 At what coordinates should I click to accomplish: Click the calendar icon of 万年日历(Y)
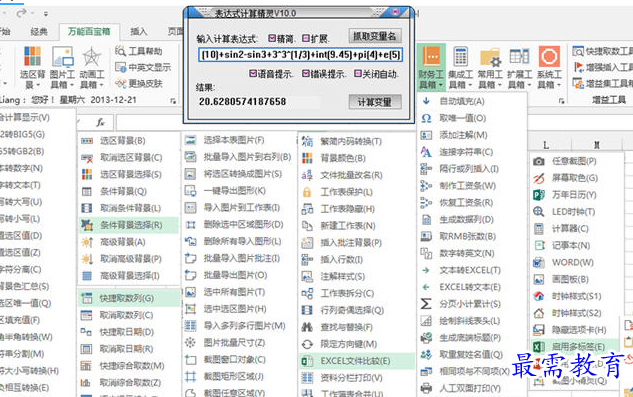pyautogui.click(x=539, y=195)
